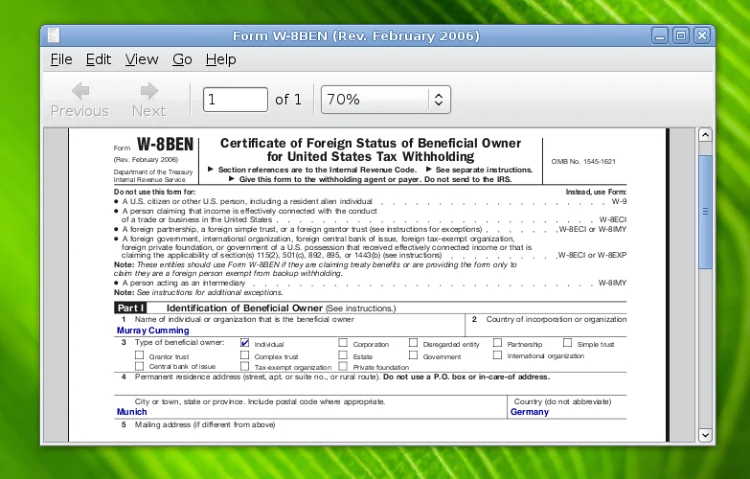This screenshot has height=479, width=750.
Task: Click the window title 'Form W-8BEN (Rev. February 2006)'
Action: click(x=356, y=36)
